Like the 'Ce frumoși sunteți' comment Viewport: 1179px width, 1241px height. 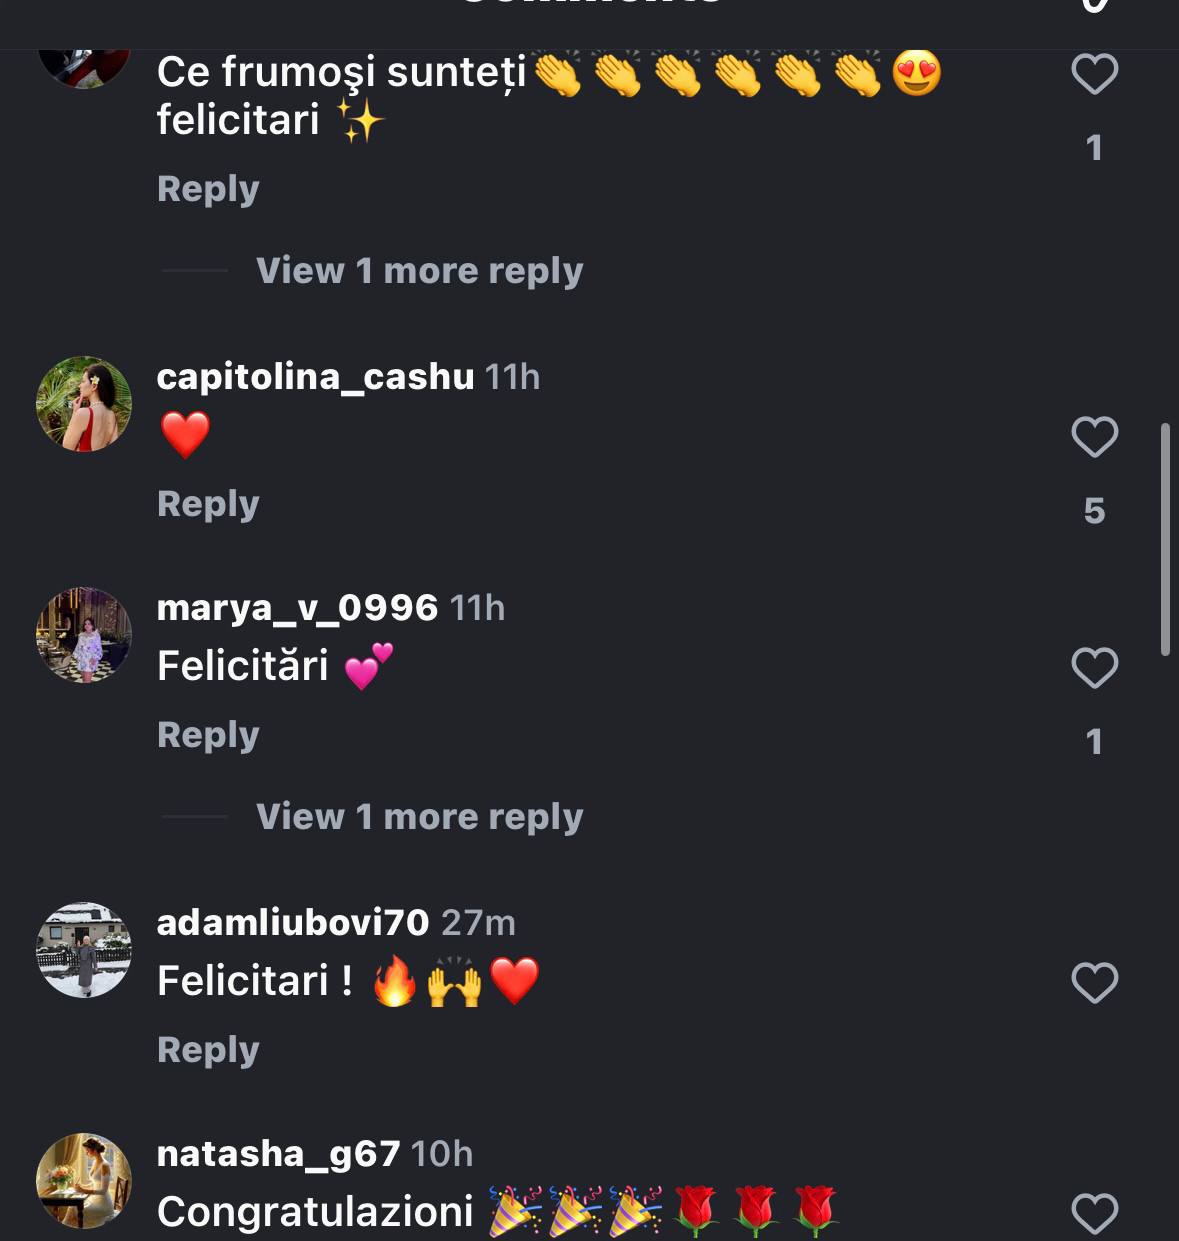1094,74
